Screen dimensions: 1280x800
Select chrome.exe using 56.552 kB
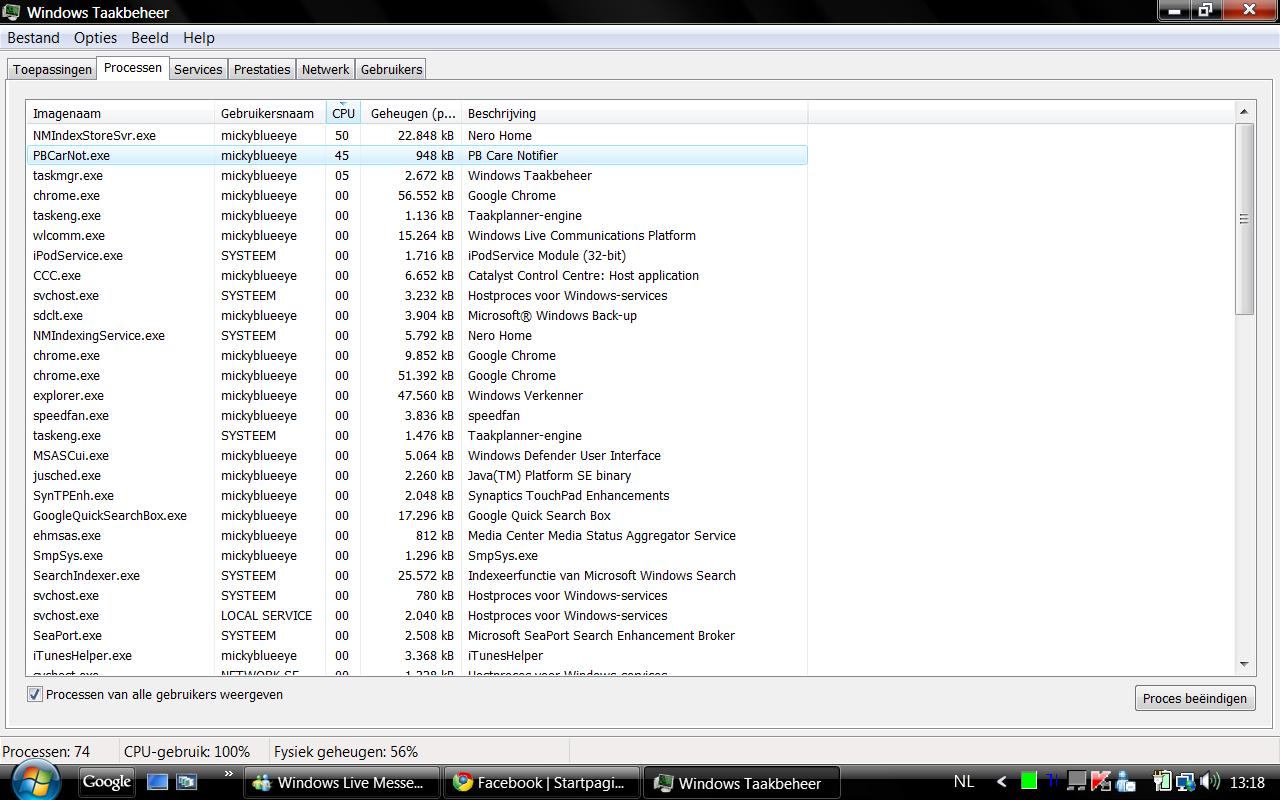click(x=417, y=195)
